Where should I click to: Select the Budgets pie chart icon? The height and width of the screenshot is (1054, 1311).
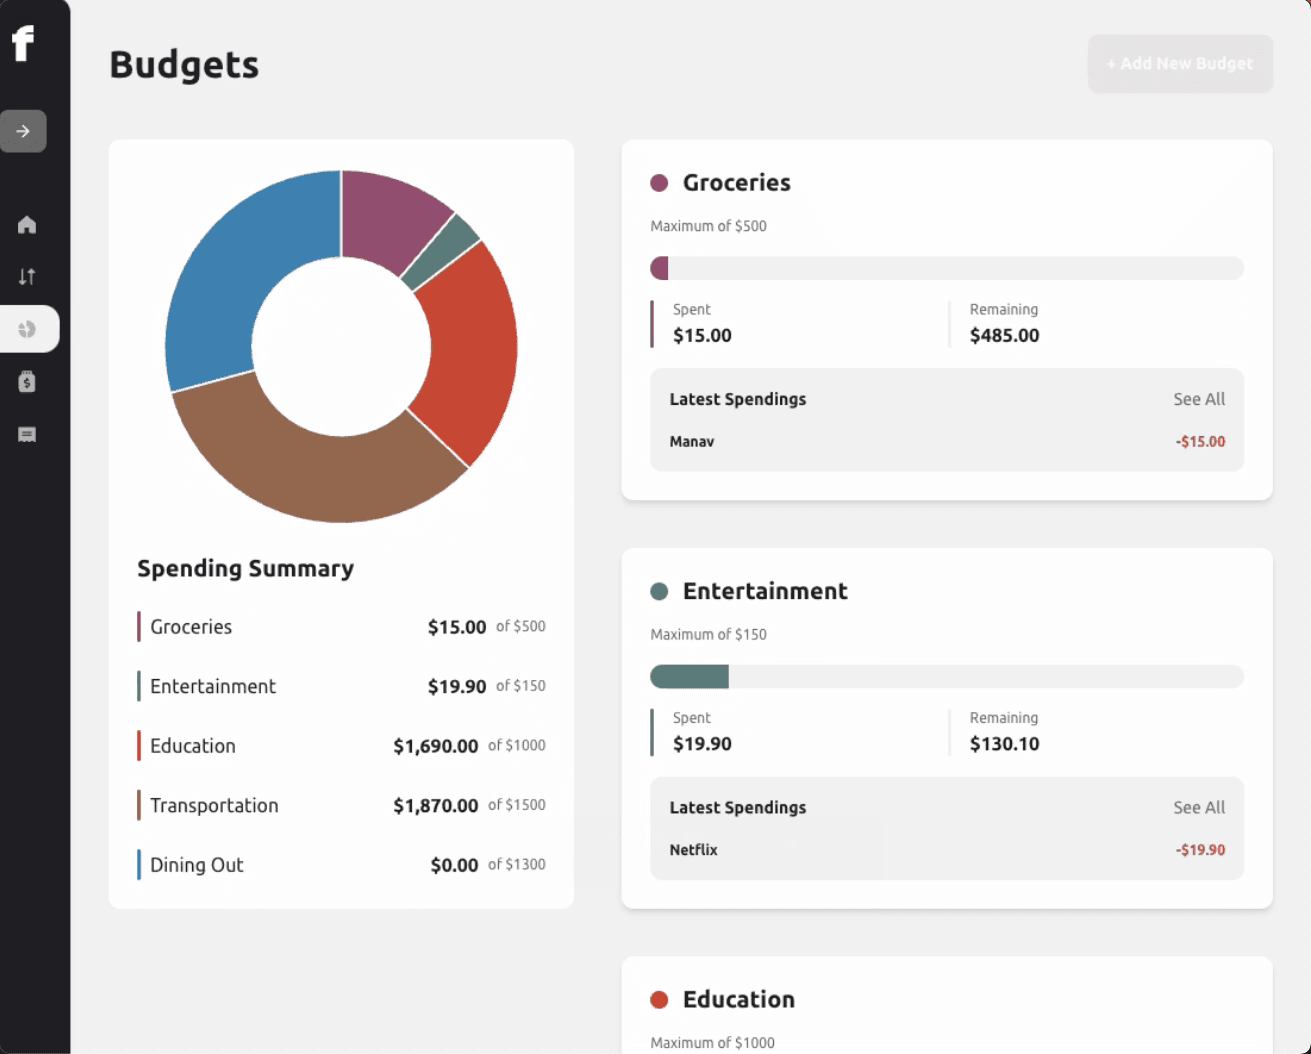27,329
